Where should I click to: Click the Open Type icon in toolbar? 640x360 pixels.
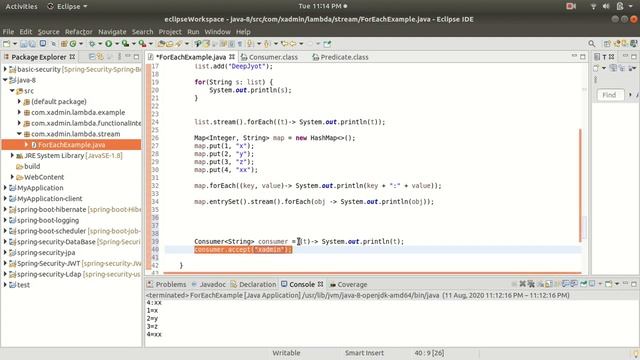pyautogui.click(x=162, y=43)
